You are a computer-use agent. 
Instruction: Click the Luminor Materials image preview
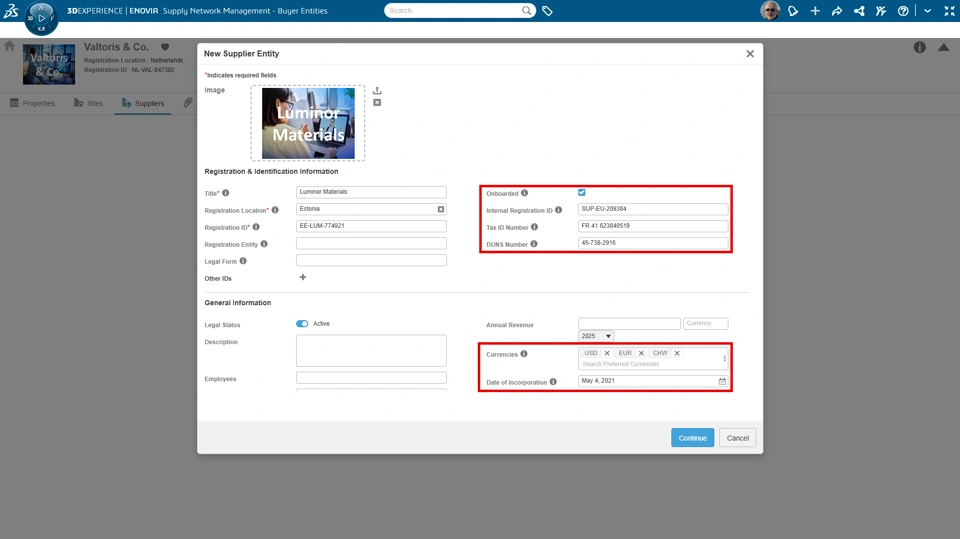[x=308, y=123]
